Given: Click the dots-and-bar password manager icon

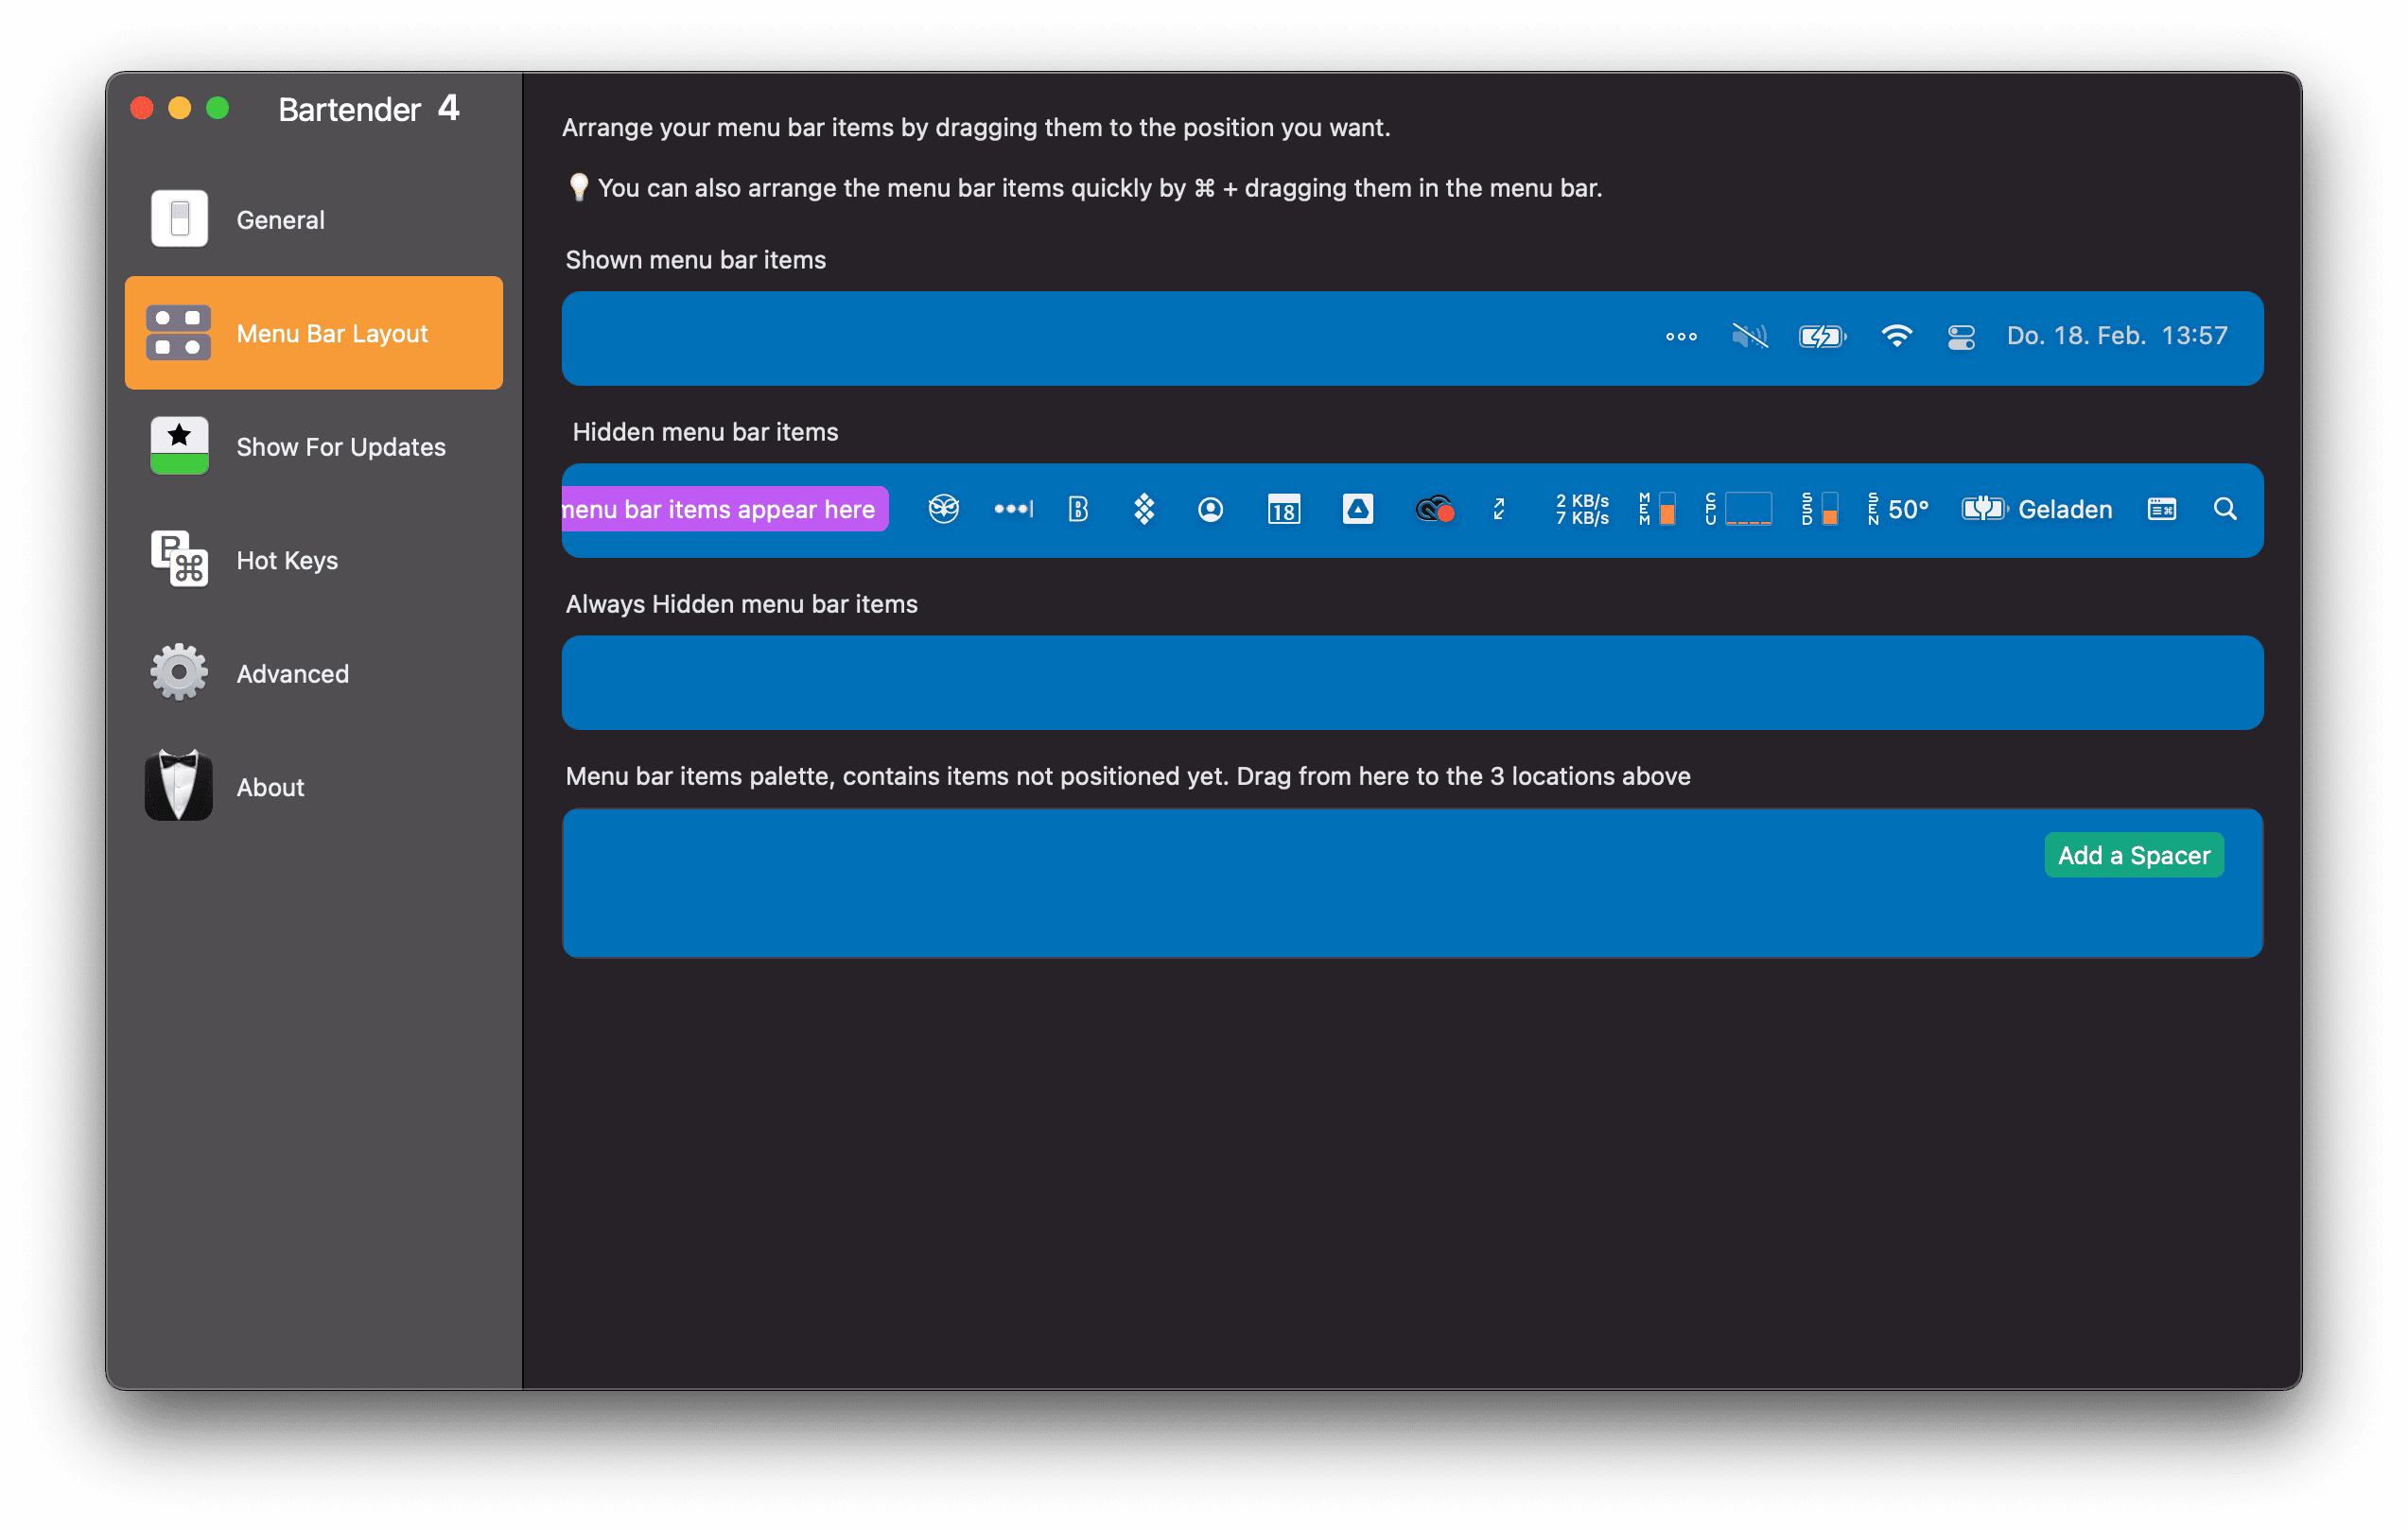Looking at the screenshot, I should pyautogui.click(x=1013, y=509).
